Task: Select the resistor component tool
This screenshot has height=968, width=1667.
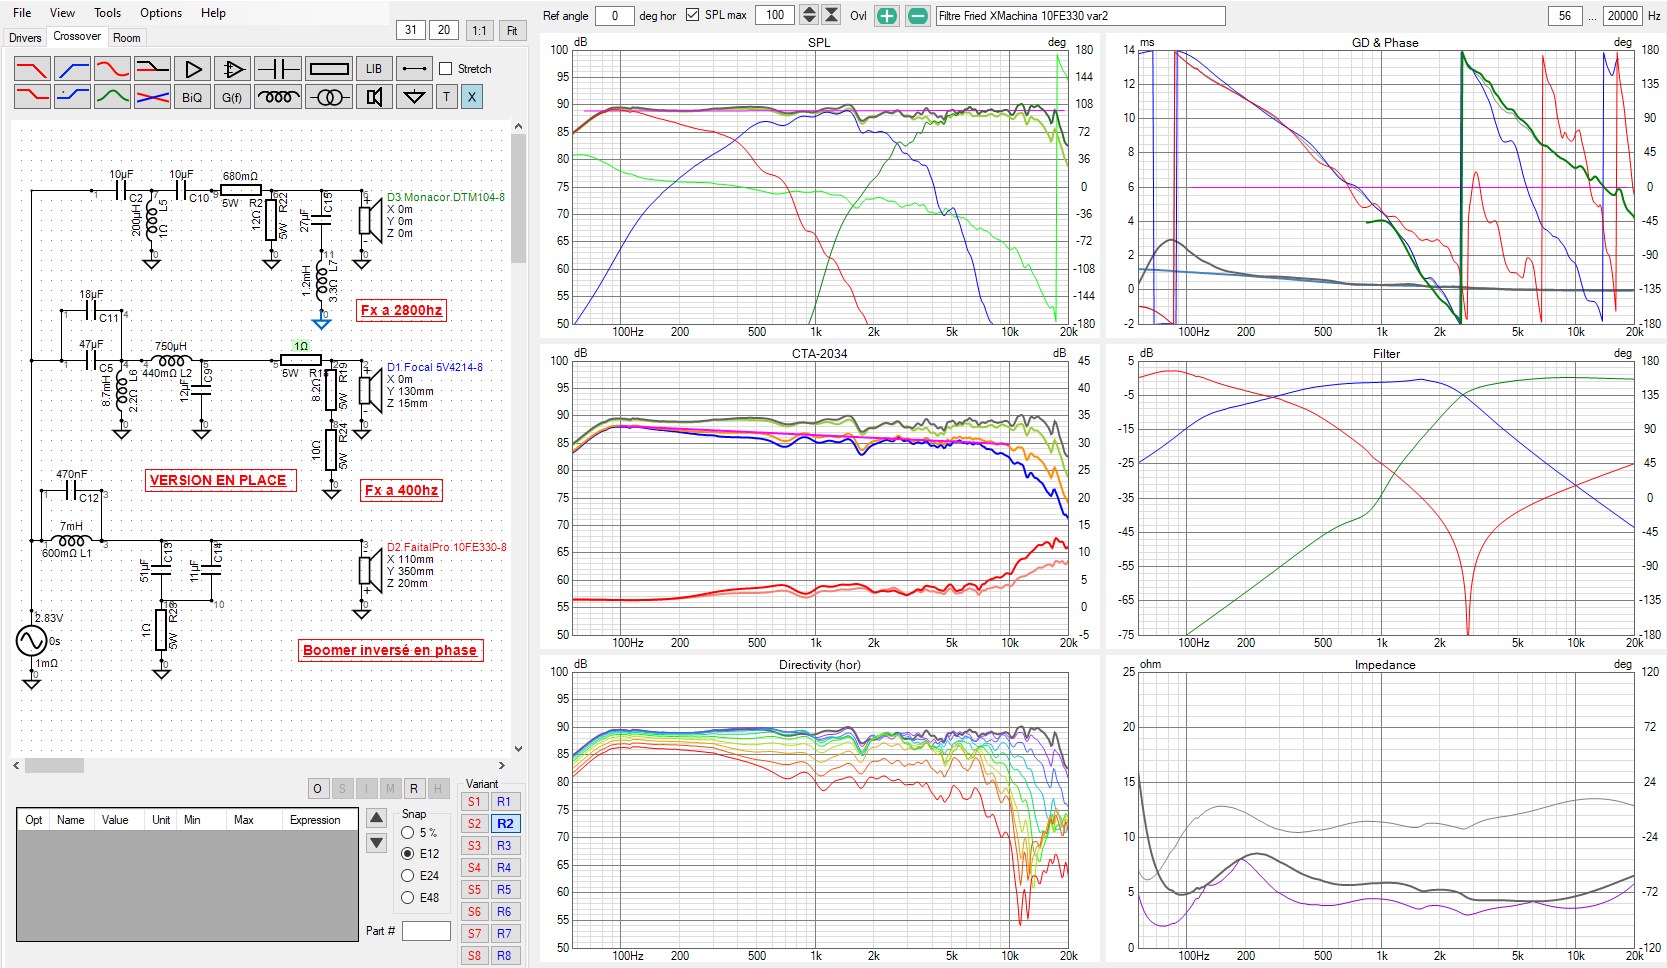Action: [329, 69]
